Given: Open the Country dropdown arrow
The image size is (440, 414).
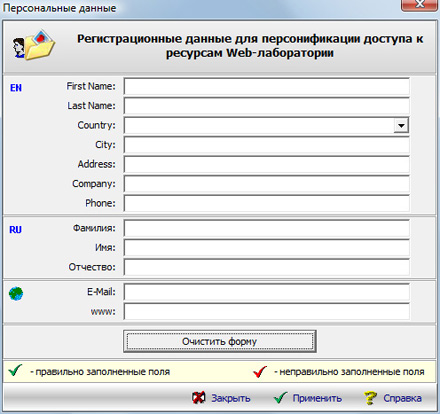Looking at the screenshot, I should point(401,126).
